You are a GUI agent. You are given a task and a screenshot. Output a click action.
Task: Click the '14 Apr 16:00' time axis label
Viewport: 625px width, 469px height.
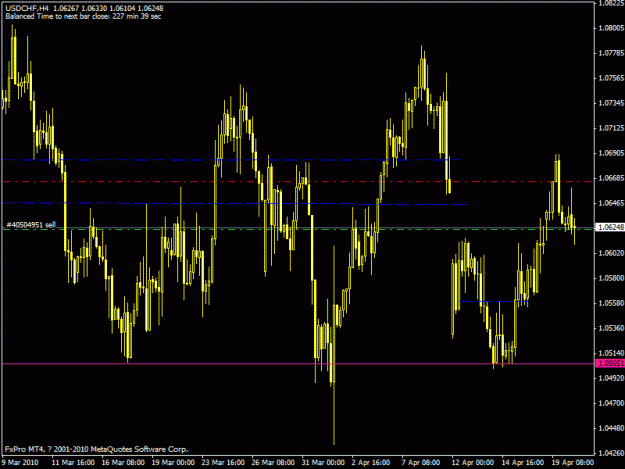tap(523, 463)
